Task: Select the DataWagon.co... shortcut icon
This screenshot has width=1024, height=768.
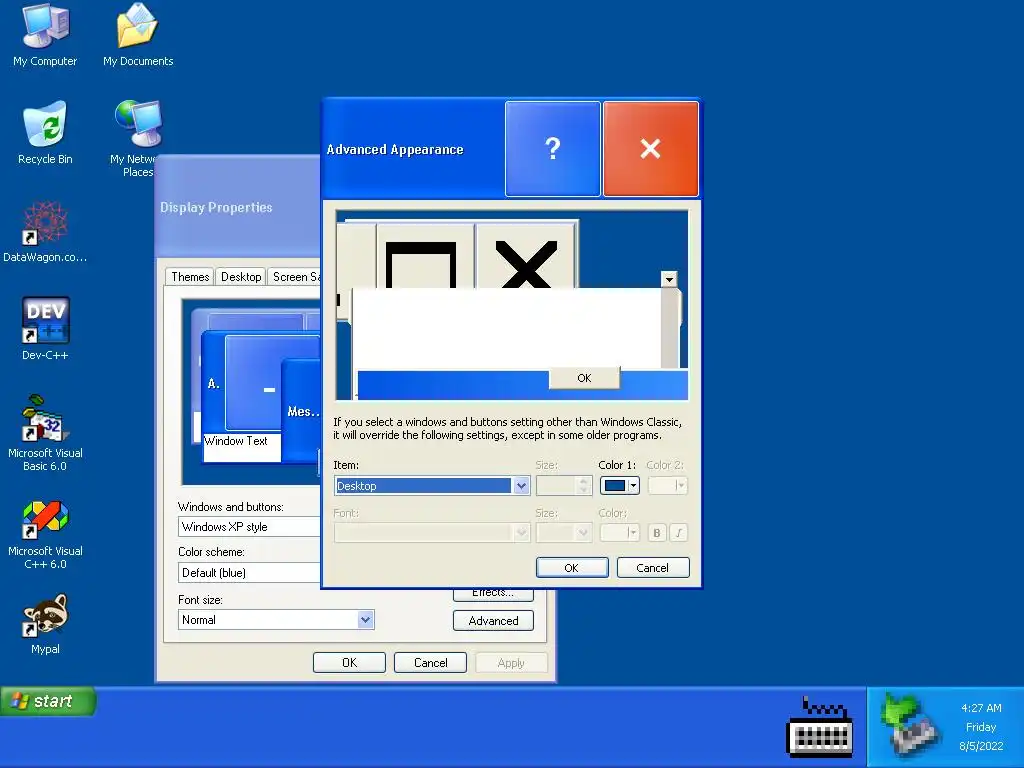Action: [45, 232]
